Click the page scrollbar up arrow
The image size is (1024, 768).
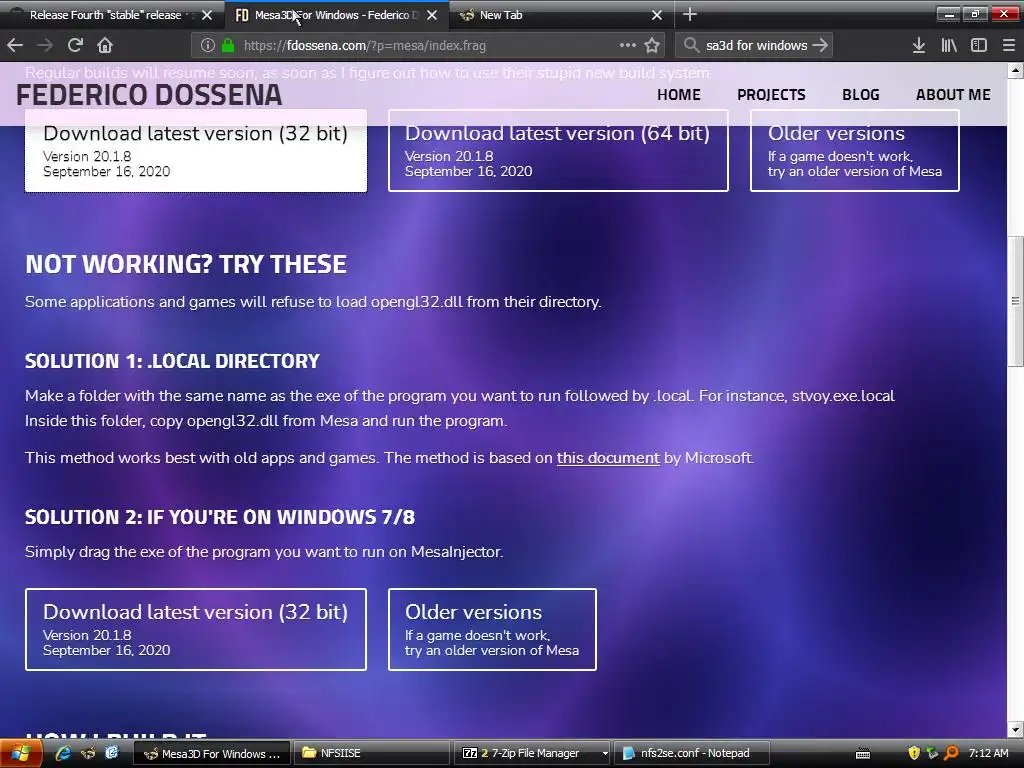pos(1015,70)
